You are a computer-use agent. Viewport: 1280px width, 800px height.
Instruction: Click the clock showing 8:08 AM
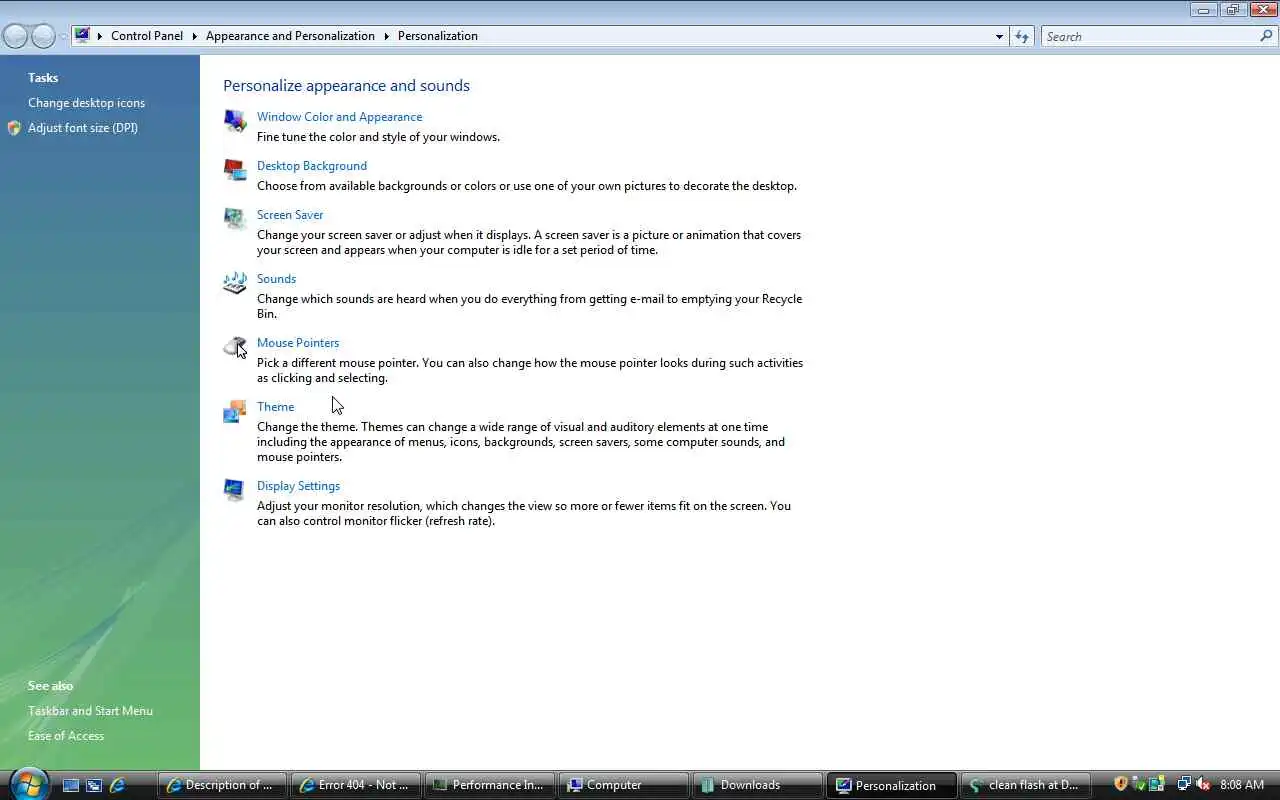[x=1242, y=785]
